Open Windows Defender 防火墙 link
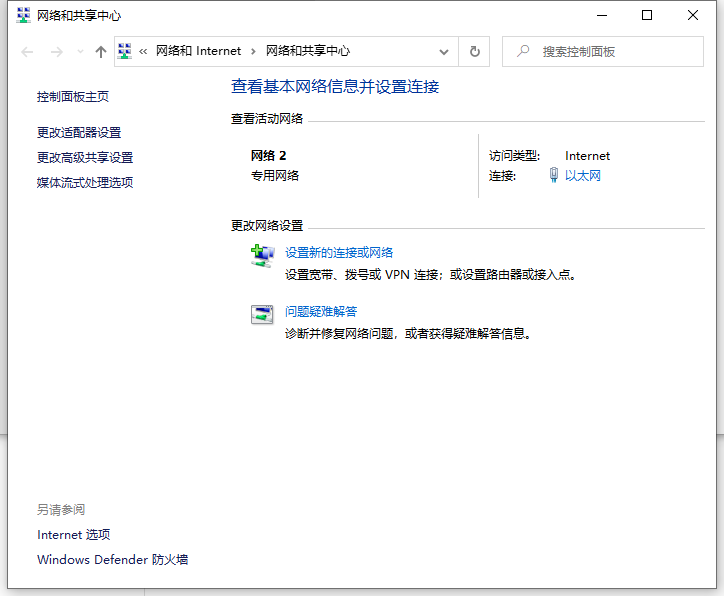Image resolution: width=724 pixels, height=596 pixels. pyautogui.click(x=112, y=560)
